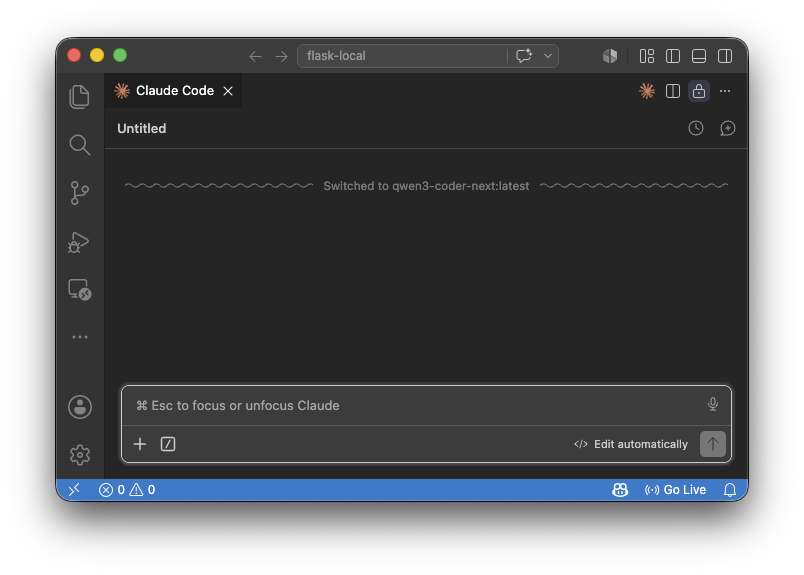
Task: Click the microphone voice input icon
Action: click(713, 404)
